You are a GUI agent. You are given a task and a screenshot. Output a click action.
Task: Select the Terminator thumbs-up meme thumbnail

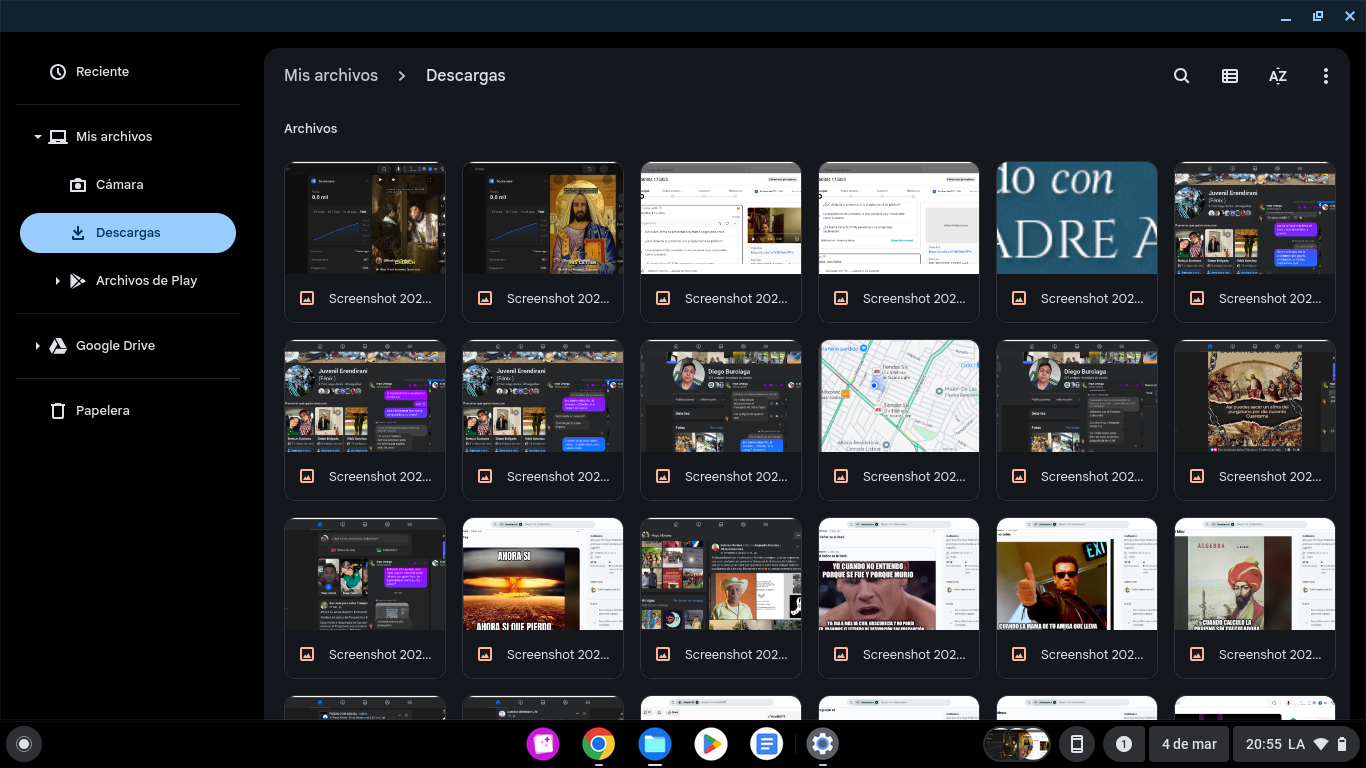tap(1077, 574)
